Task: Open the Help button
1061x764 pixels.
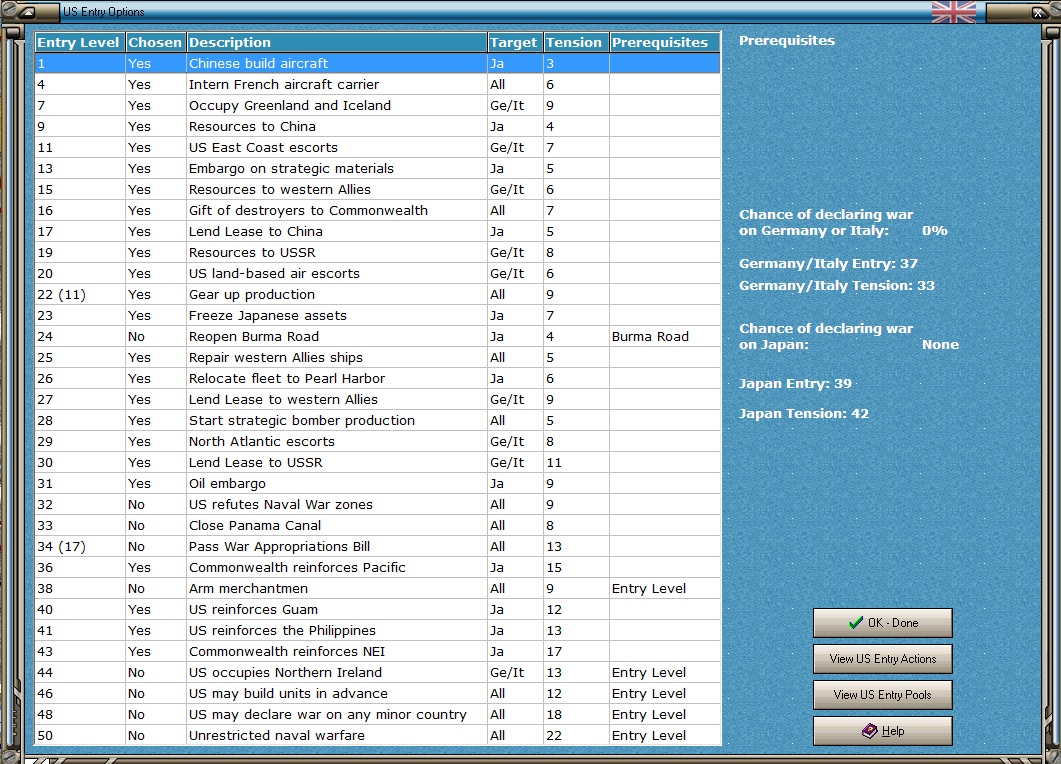Action: coord(882,731)
